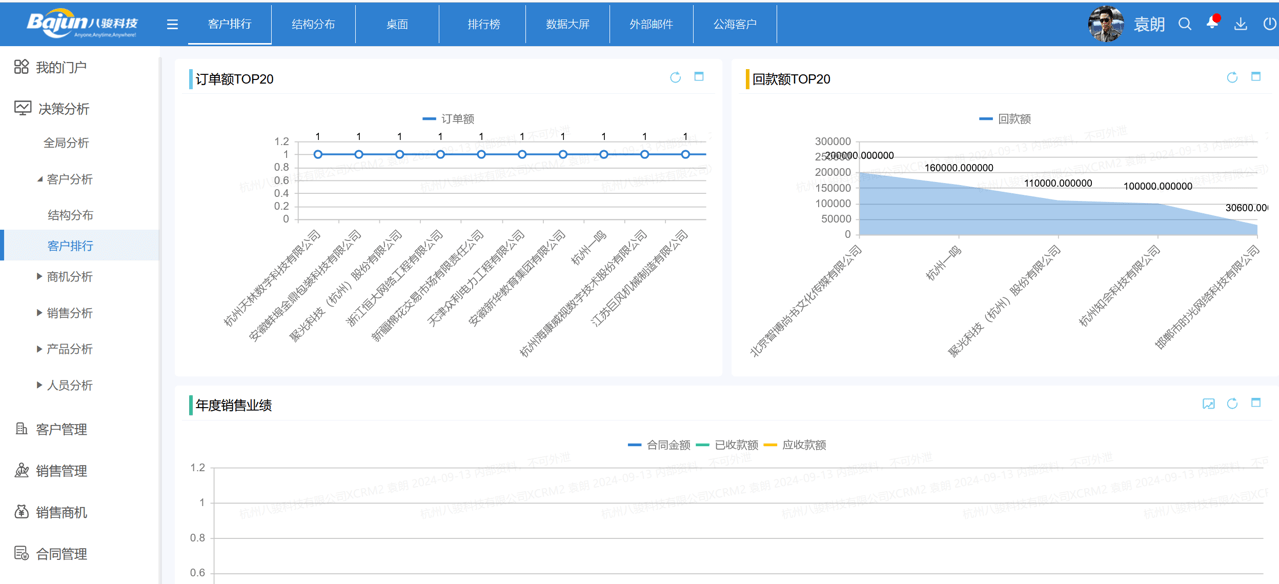Viewport: 1279px width, 584px height.
Task: Switch to the 结构分布 tab
Action: tap(313, 24)
